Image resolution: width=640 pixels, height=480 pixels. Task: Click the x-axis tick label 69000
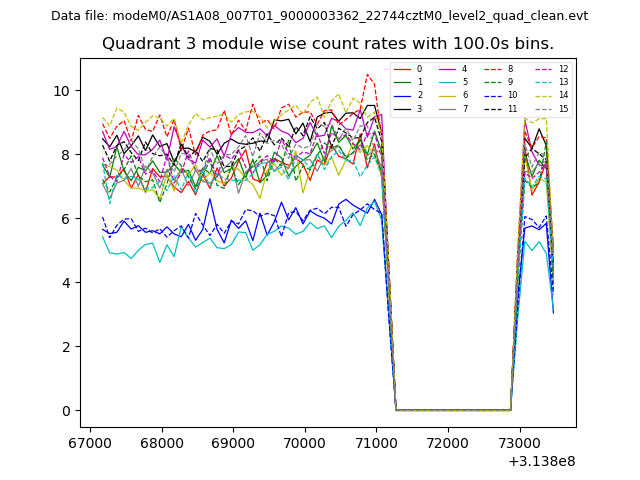coord(233,443)
